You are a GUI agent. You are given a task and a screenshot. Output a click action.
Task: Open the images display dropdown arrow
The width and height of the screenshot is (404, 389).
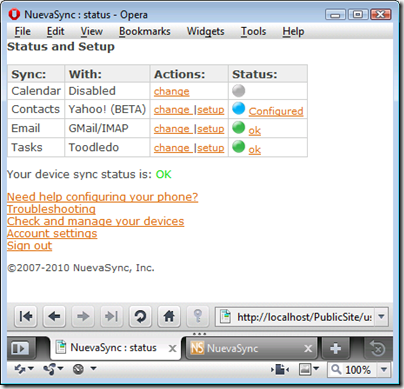coord(316,369)
